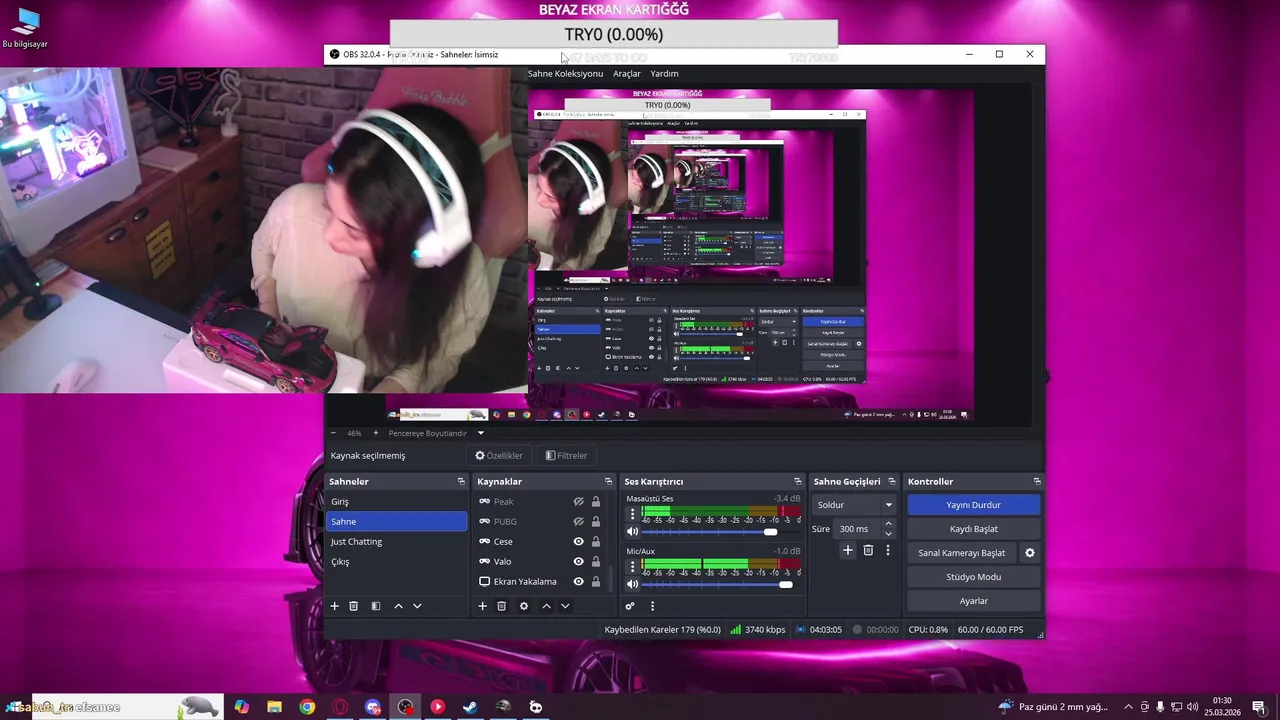
Task: Toggle lock on Peak source
Action: (x=596, y=502)
